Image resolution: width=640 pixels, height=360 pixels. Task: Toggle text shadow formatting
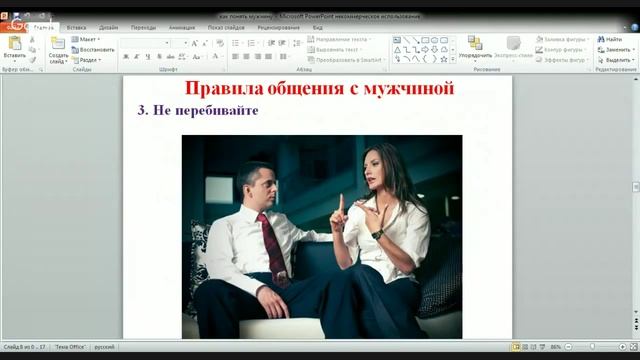coord(159,57)
